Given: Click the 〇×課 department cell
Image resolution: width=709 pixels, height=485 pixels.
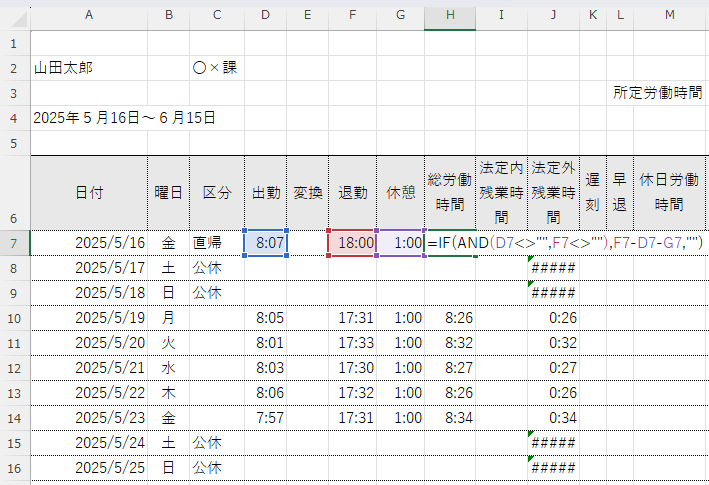Looking at the screenshot, I should pyautogui.click(x=217, y=68).
